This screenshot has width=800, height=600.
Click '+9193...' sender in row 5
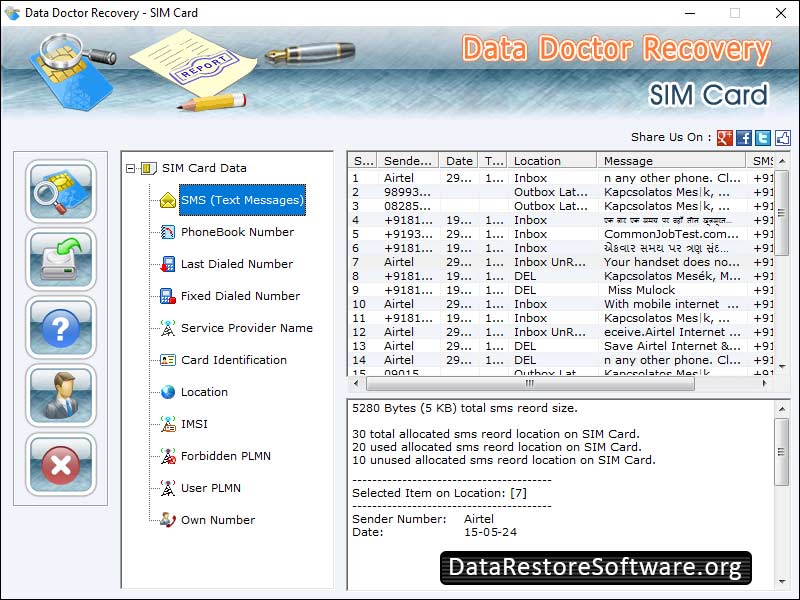[408, 234]
